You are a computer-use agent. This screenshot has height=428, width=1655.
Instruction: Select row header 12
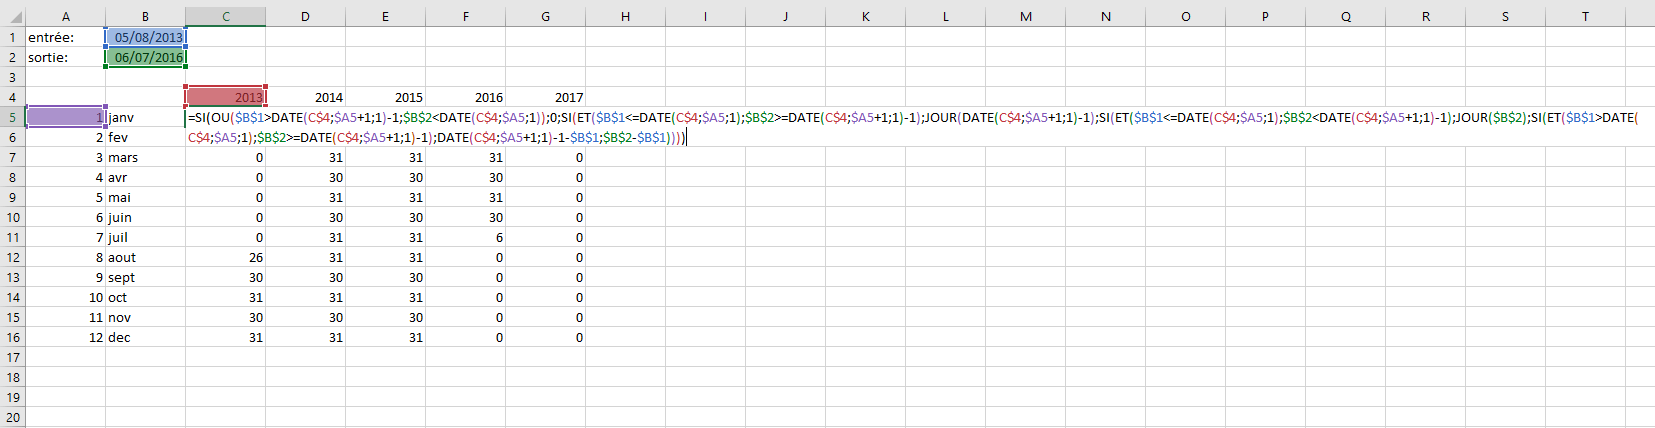[x=12, y=257]
